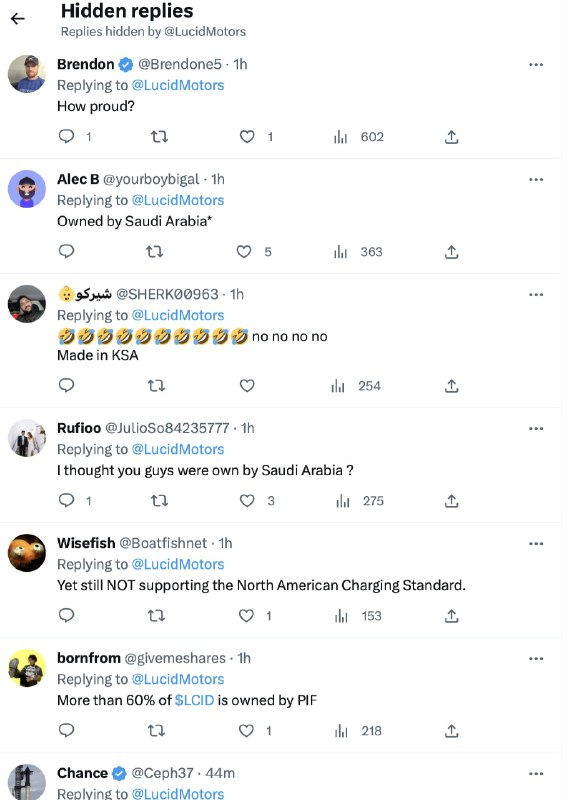
Task: Open more options menu on Rufioo's reply
Action: (x=536, y=429)
